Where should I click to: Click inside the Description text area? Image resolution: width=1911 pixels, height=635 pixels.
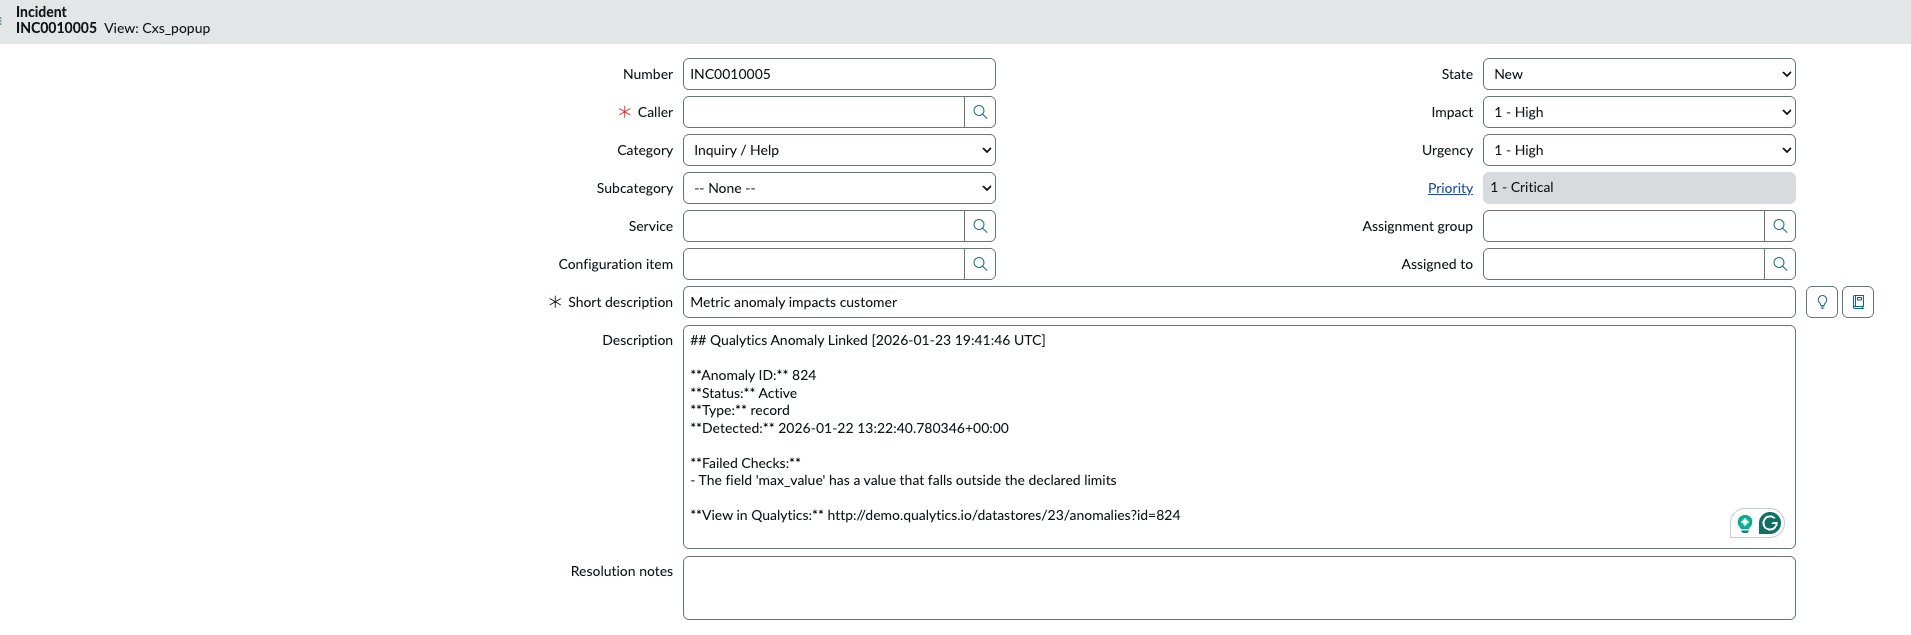1239,437
